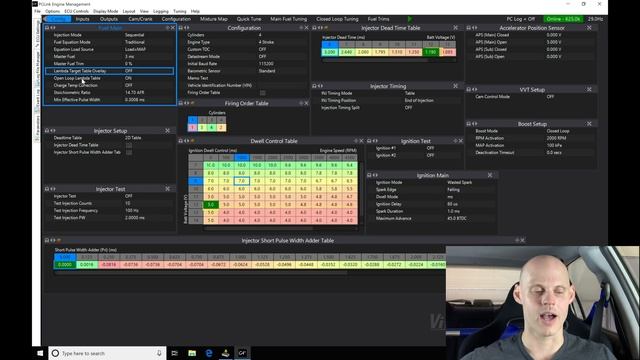Change Boost Mode Closed Loop value
640x360 pixels.
tap(558, 131)
